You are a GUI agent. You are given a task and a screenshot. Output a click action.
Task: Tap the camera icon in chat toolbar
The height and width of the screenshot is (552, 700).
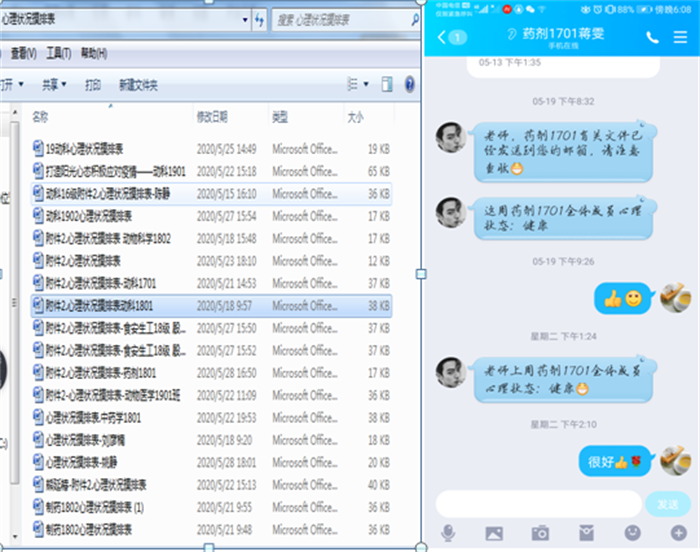pyautogui.click(x=540, y=533)
